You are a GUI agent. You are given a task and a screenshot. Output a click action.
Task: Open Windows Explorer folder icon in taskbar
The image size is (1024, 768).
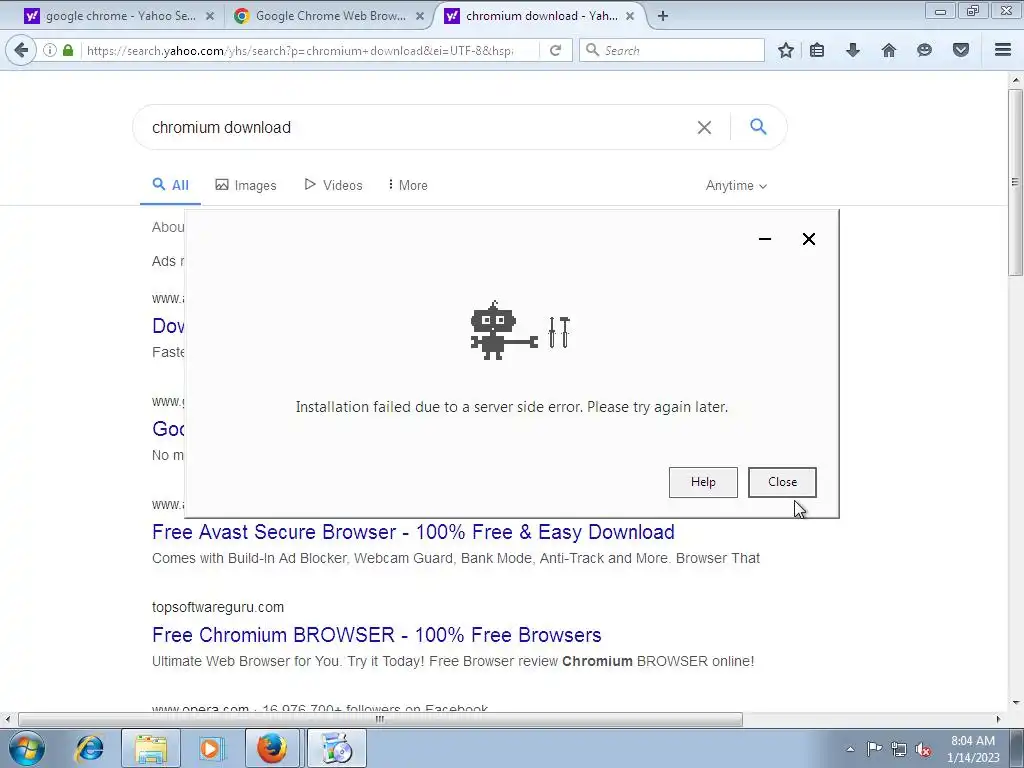pyautogui.click(x=151, y=748)
